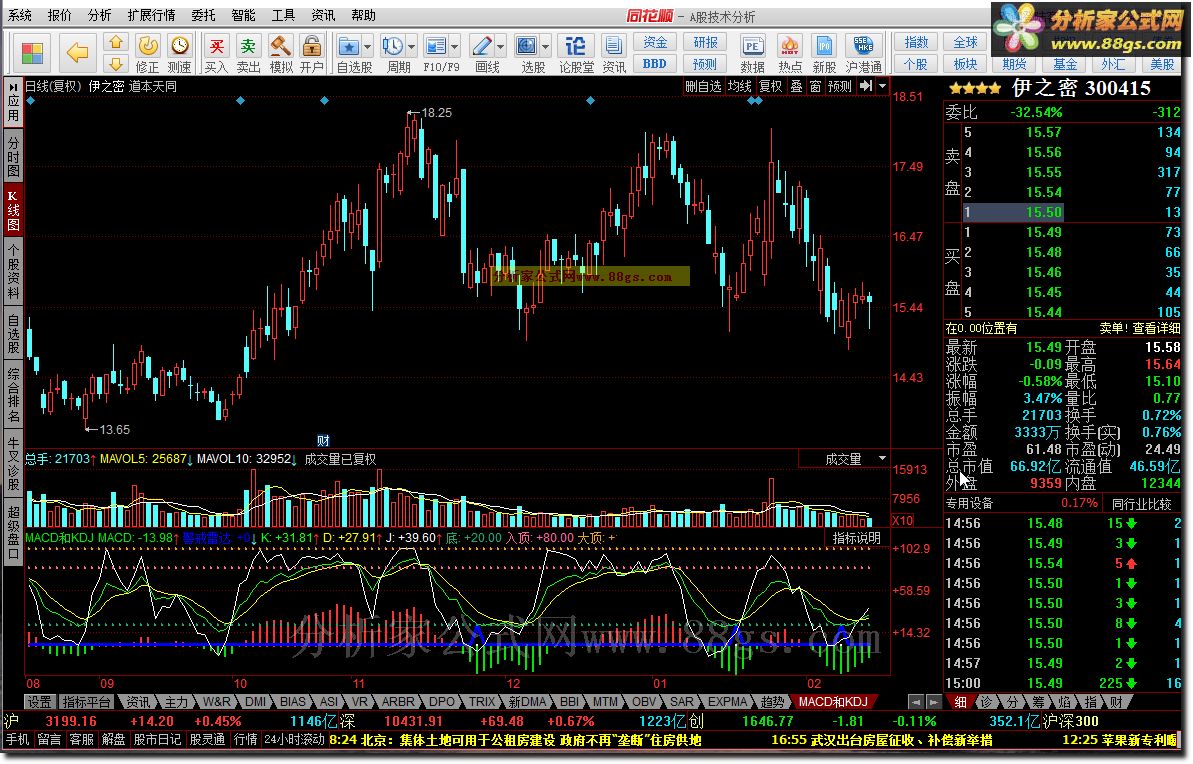Select the 画线 pencil tool
The image size is (1193, 764).
tap(482, 46)
